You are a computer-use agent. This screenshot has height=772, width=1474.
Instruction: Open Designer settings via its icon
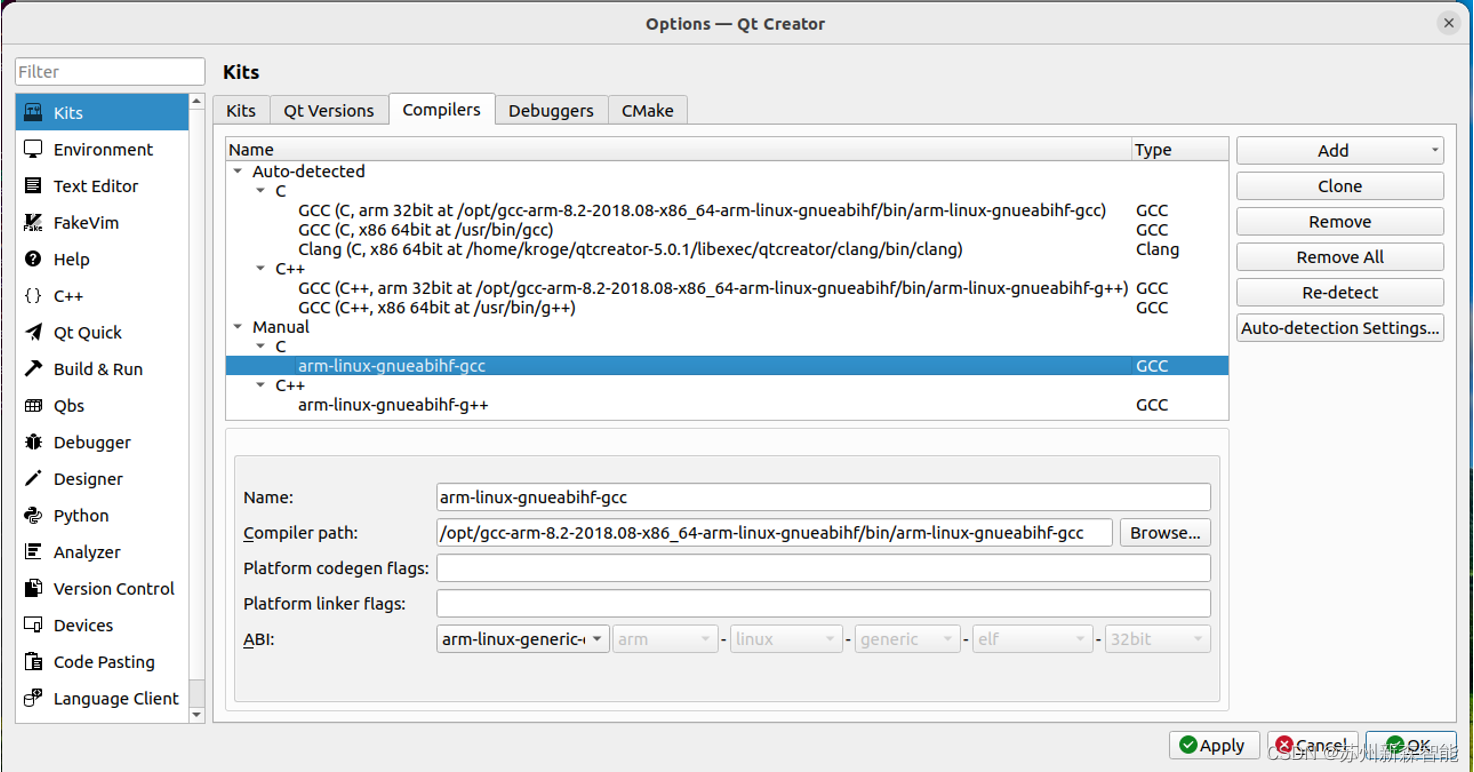pos(33,478)
